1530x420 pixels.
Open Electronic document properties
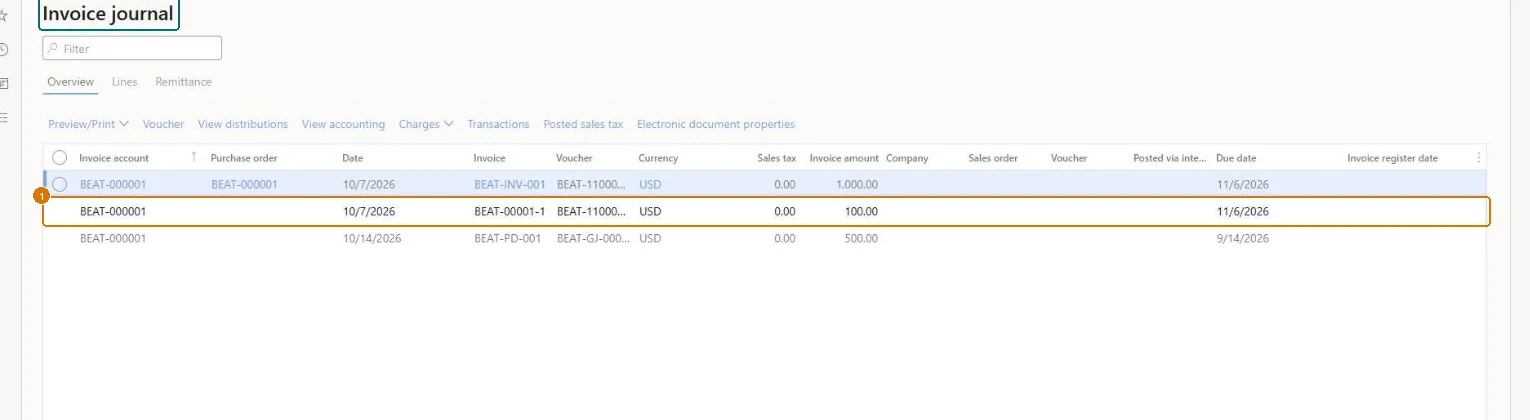point(716,124)
